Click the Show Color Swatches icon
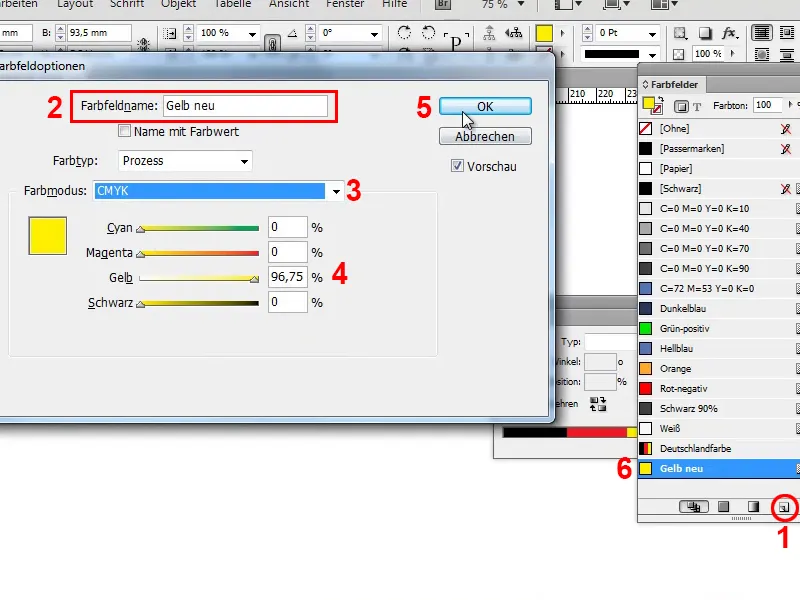Image resolution: width=800 pixels, height=600 pixels. pos(722,507)
